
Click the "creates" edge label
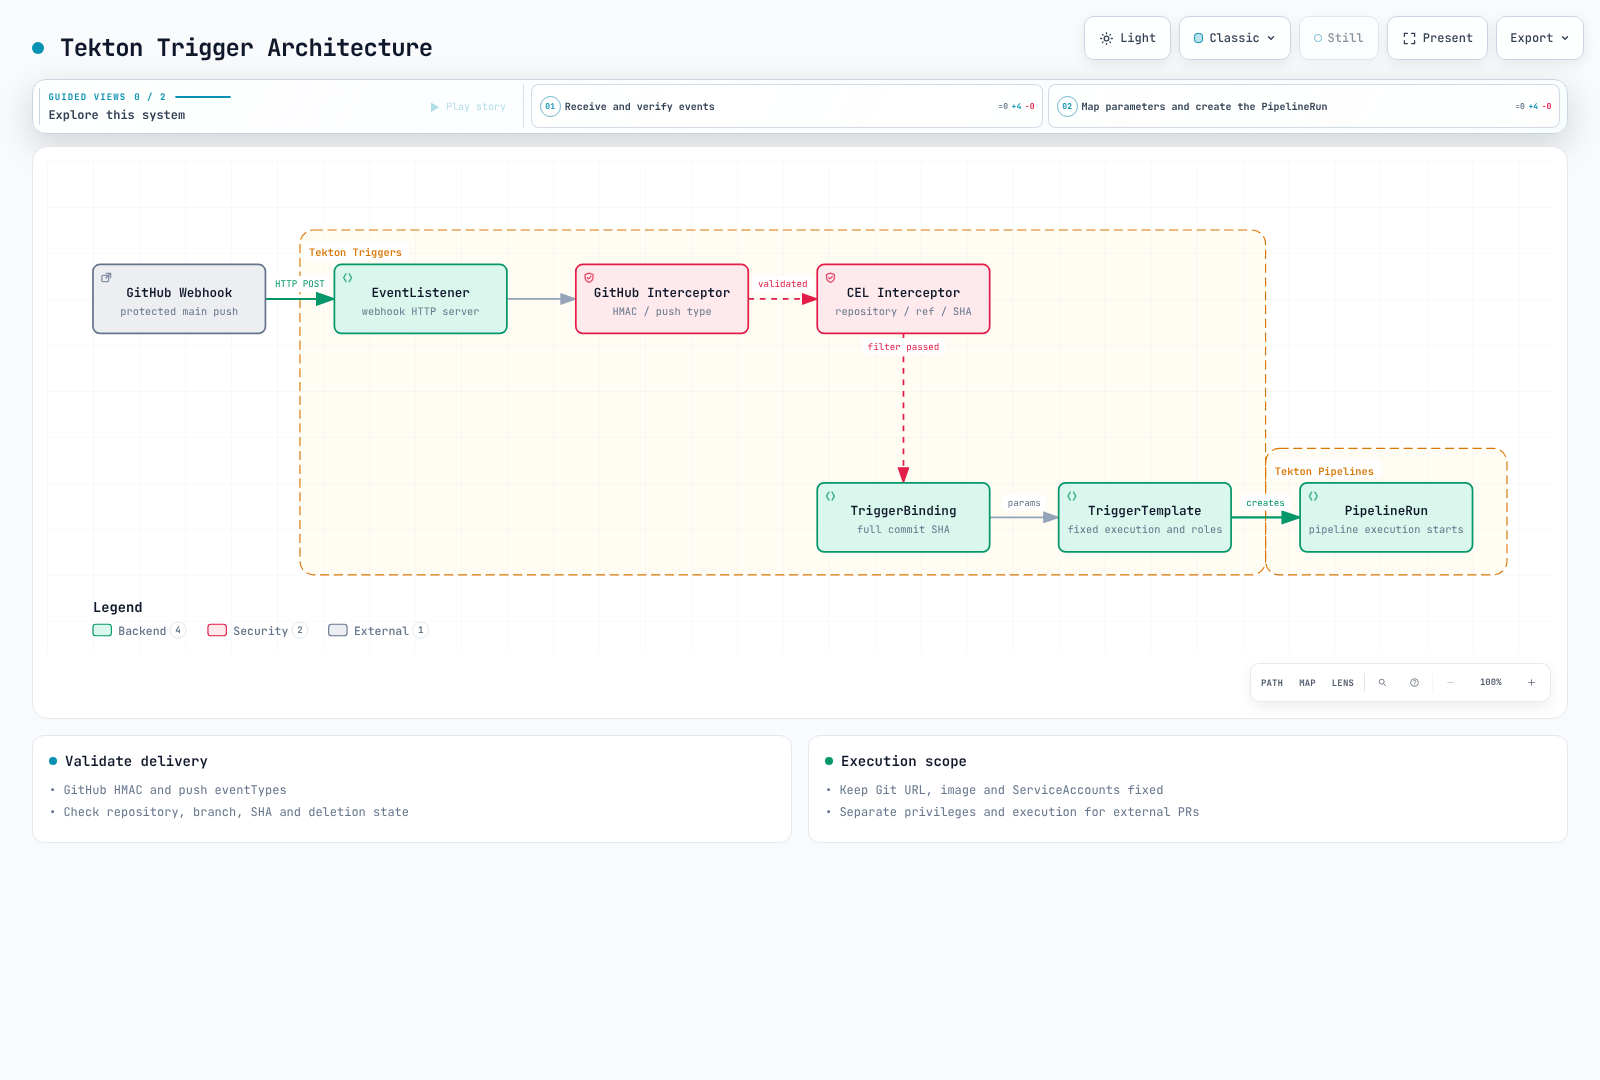[x=1265, y=503]
